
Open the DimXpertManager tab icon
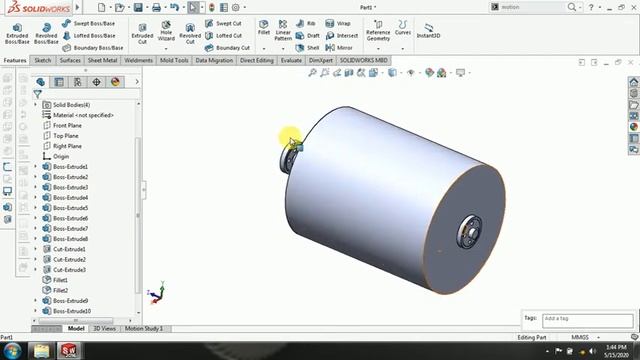point(96,82)
